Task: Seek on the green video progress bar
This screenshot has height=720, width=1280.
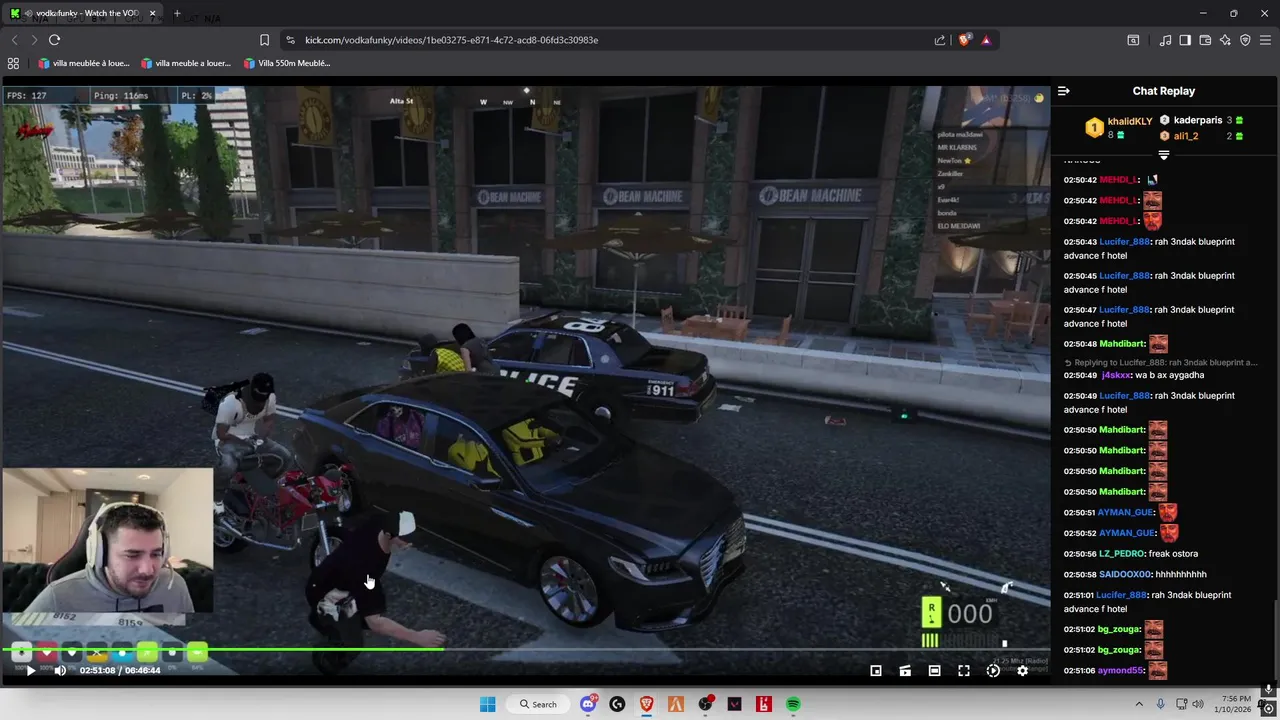Action: (x=525, y=650)
